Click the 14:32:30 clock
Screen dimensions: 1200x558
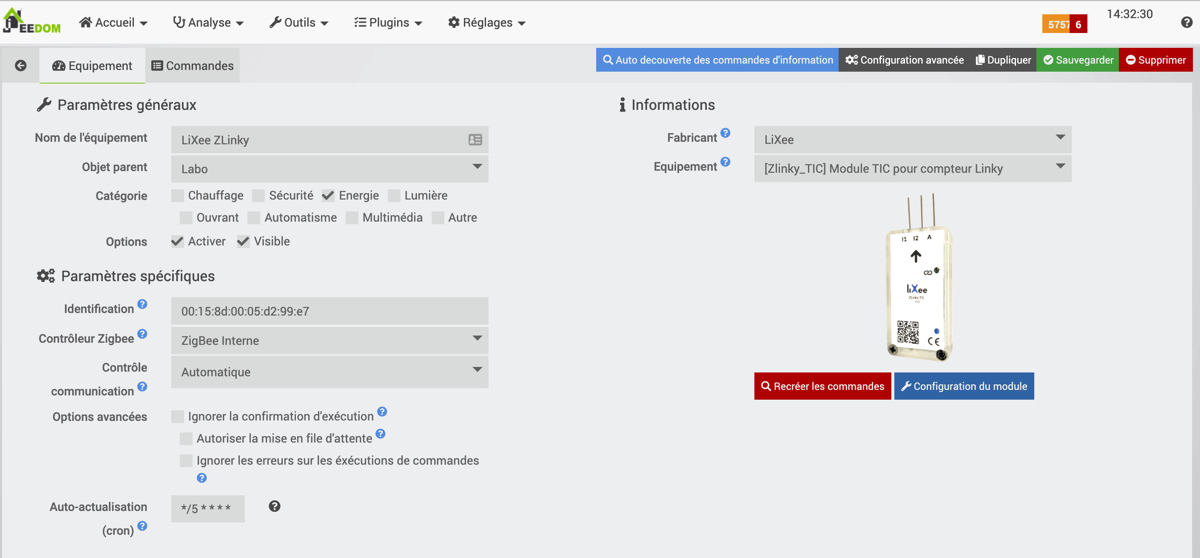click(x=1130, y=15)
